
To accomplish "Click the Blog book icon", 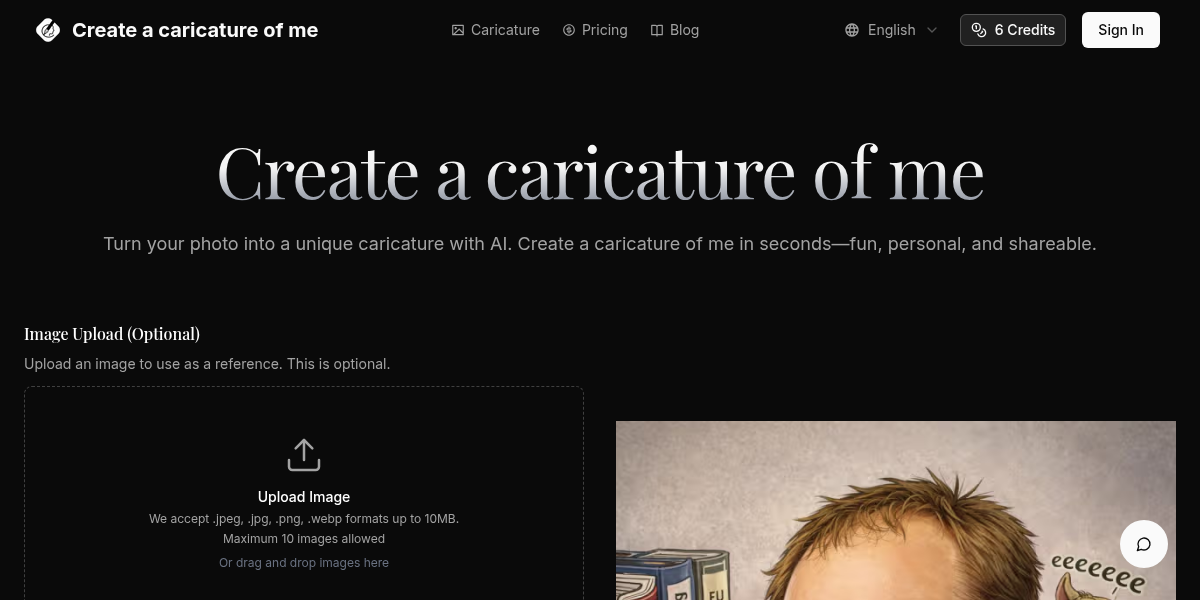I will [x=658, y=30].
